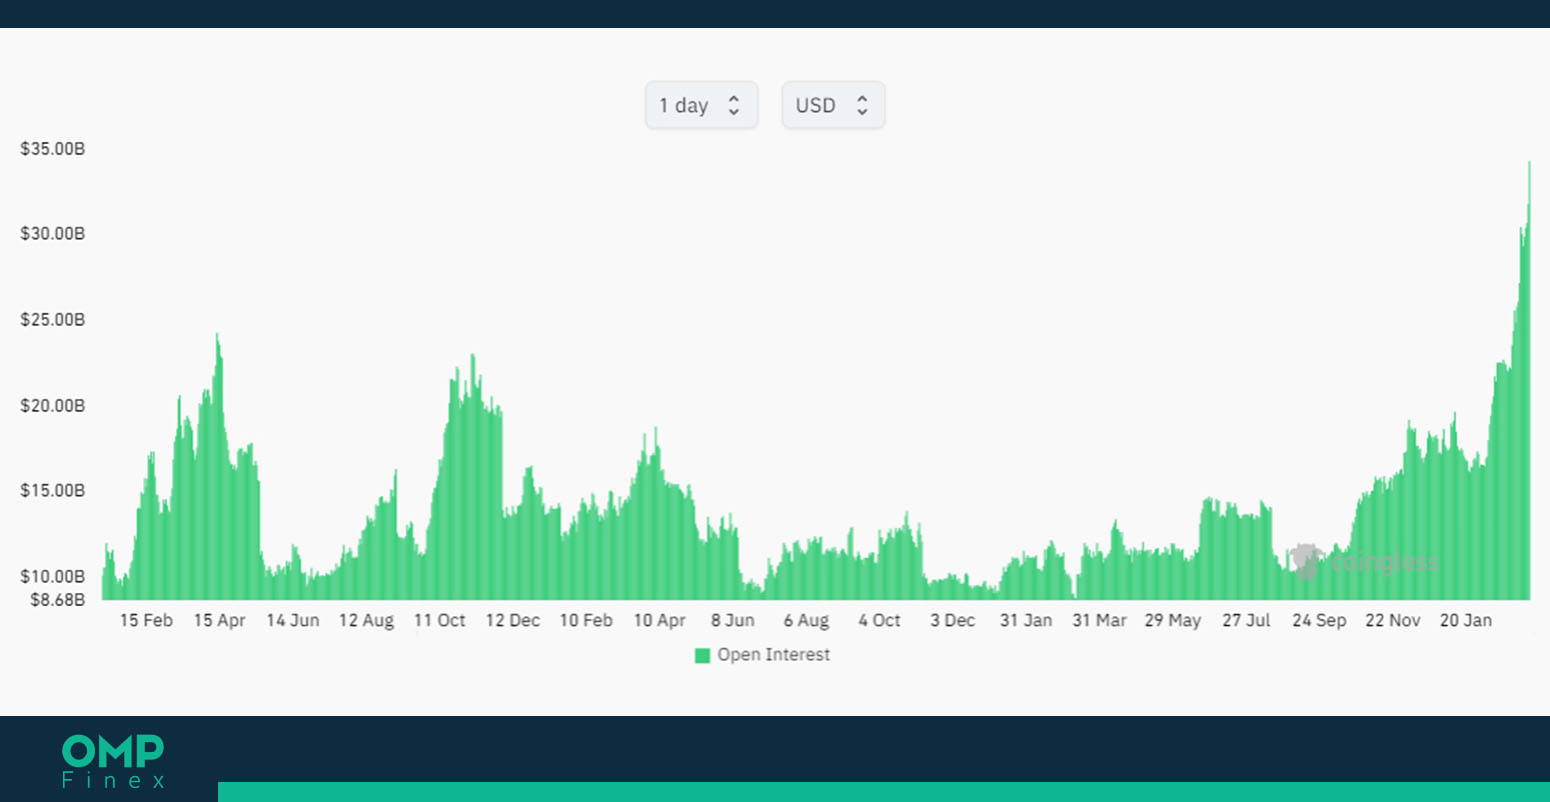Select the $25.00B axis label
This screenshot has width=1550, height=802.
(53, 320)
